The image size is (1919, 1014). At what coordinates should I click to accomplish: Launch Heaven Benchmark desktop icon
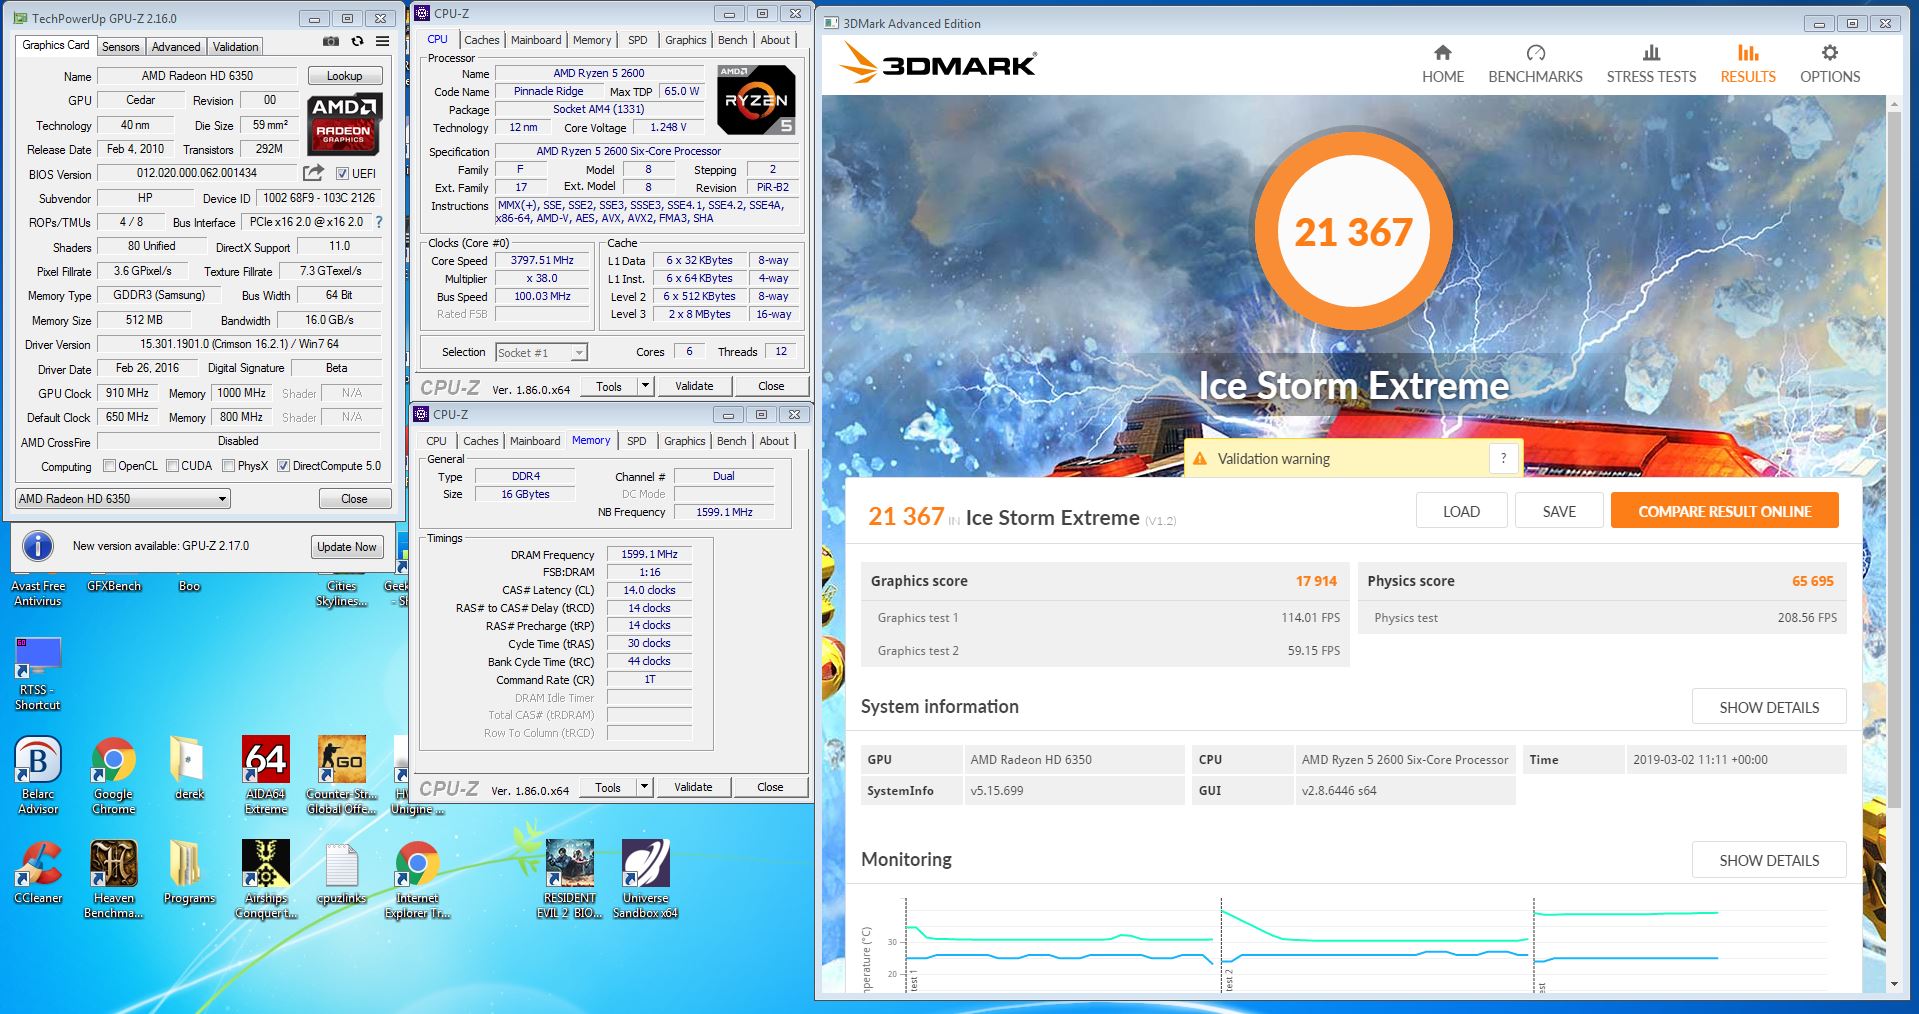(114, 879)
